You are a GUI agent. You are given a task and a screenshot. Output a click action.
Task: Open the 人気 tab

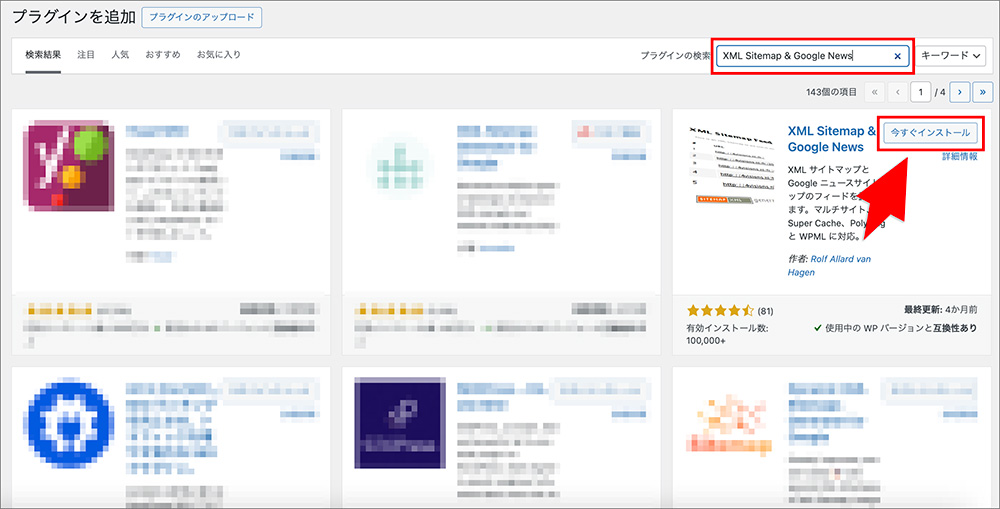[120, 55]
